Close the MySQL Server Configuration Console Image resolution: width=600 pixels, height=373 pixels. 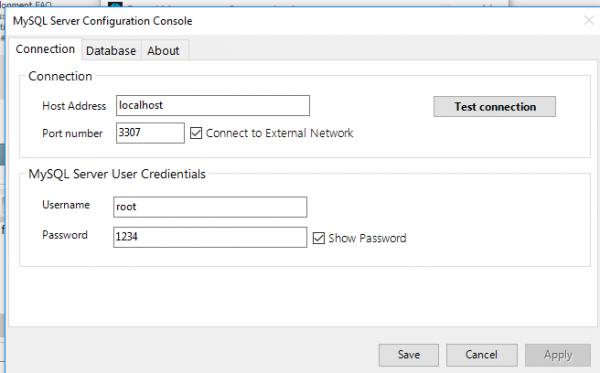(589, 20)
